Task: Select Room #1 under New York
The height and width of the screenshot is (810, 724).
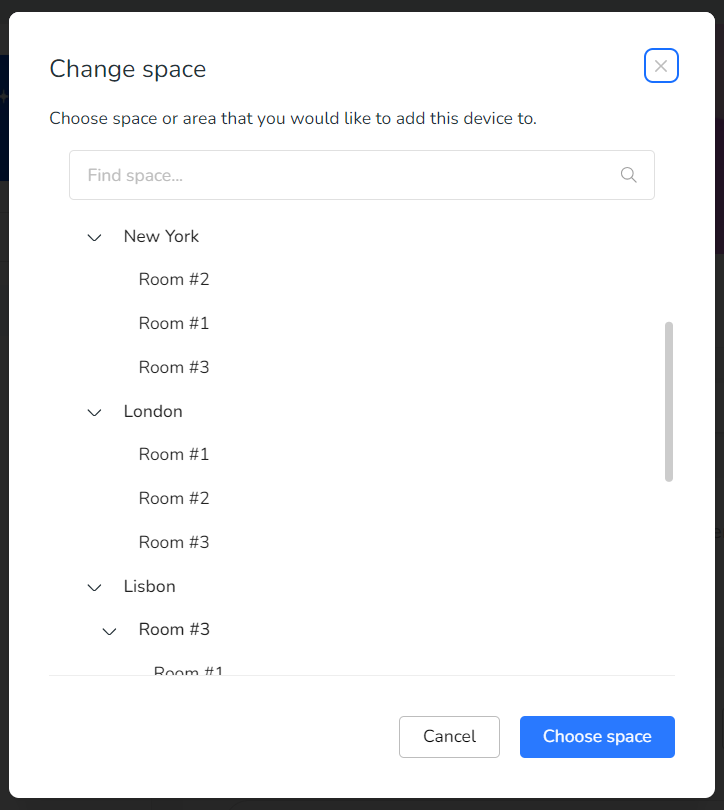Action: point(174,323)
